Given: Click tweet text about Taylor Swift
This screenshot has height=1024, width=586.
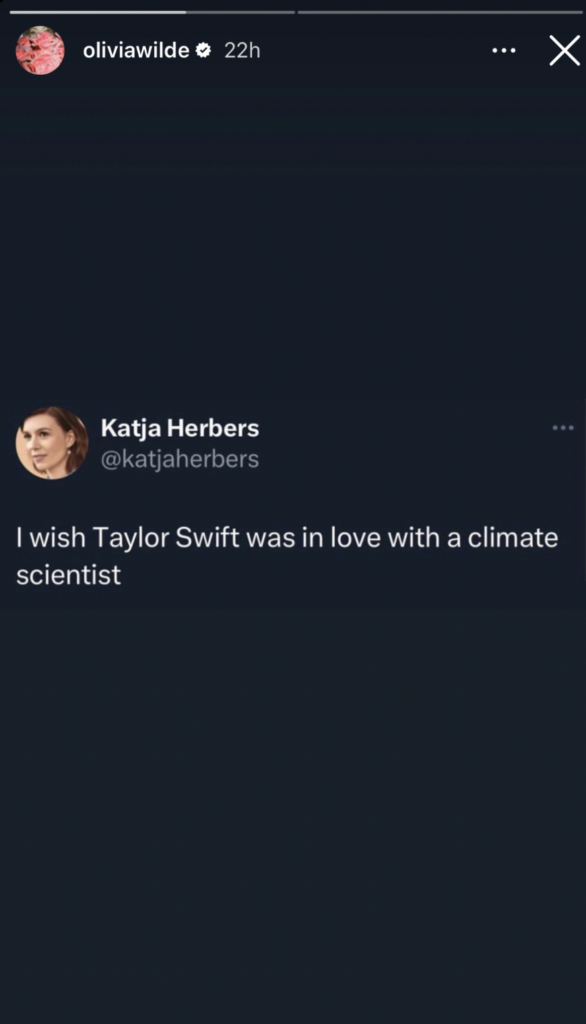Looking at the screenshot, I should click(x=287, y=556).
